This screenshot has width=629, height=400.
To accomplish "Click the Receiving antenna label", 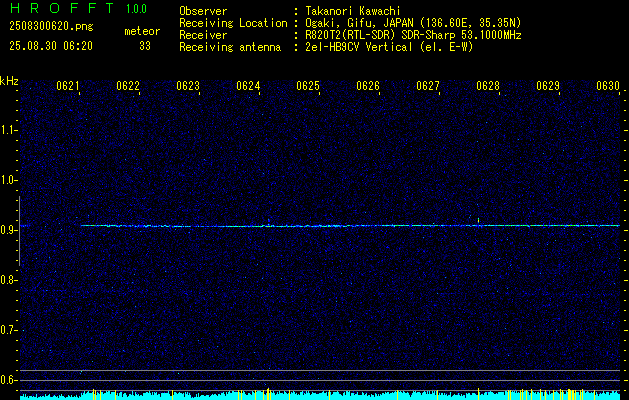I will point(230,47).
